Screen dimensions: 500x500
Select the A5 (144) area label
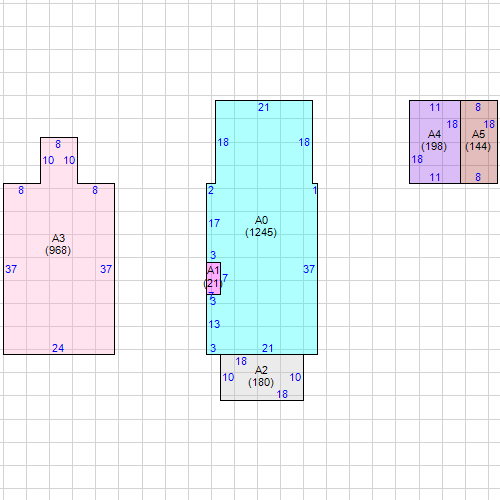pos(478,140)
